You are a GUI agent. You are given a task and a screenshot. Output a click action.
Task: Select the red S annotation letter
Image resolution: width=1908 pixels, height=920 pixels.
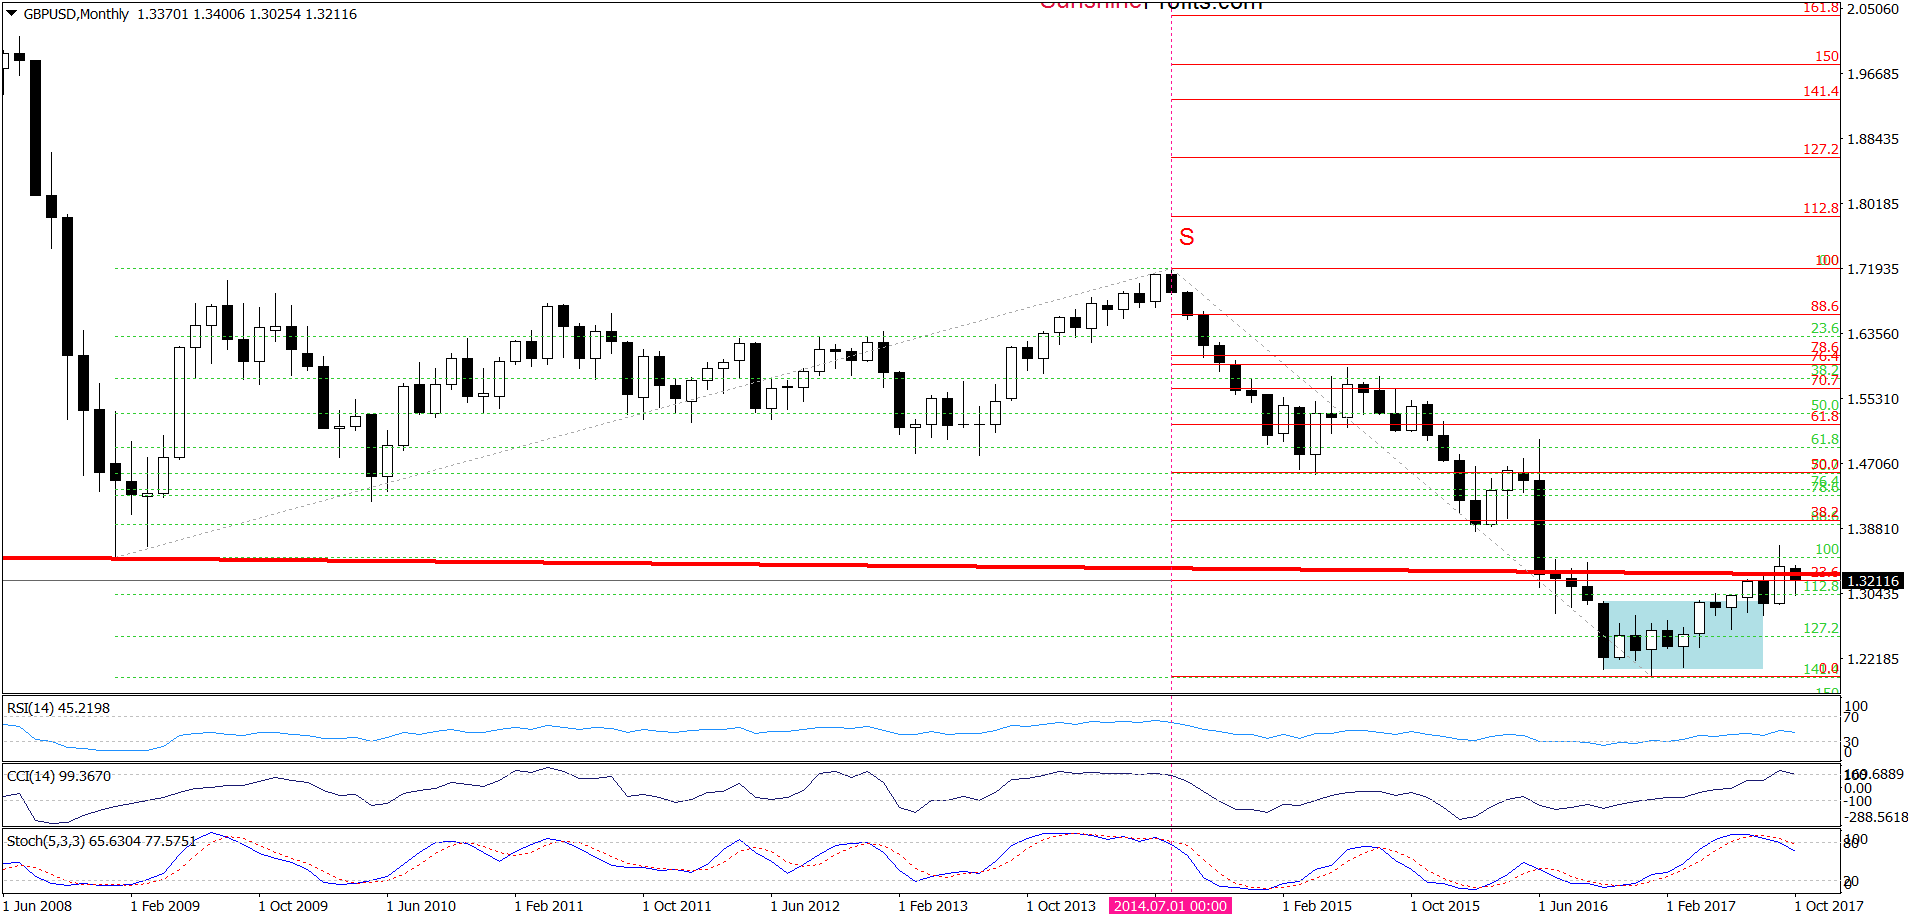coord(1187,237)
